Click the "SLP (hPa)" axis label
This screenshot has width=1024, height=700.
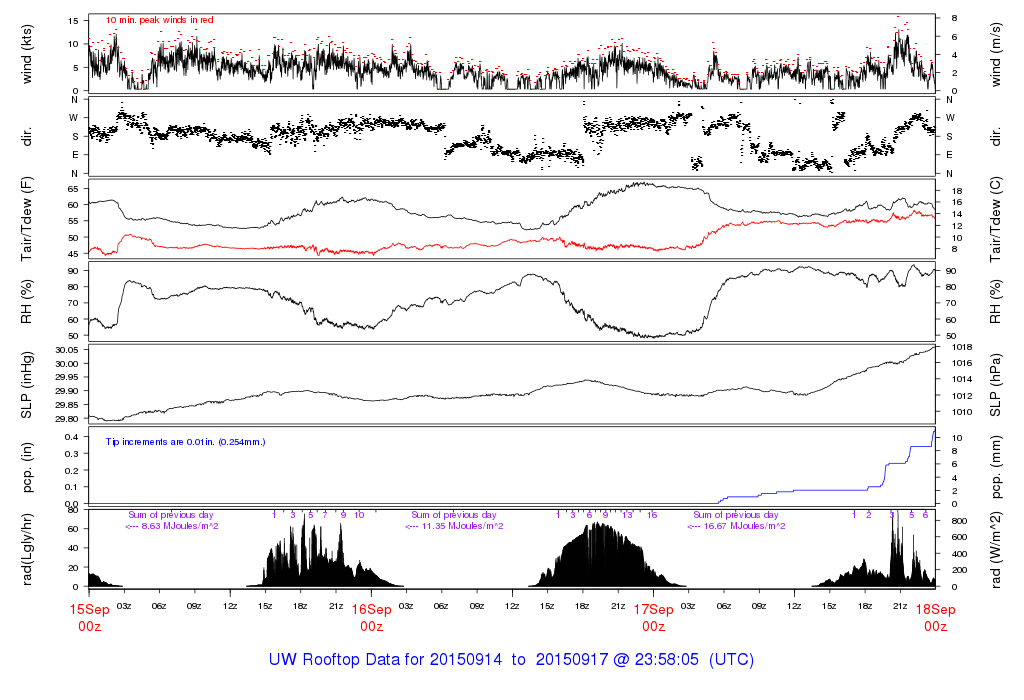pyautogui.click(x=995, y=384)
